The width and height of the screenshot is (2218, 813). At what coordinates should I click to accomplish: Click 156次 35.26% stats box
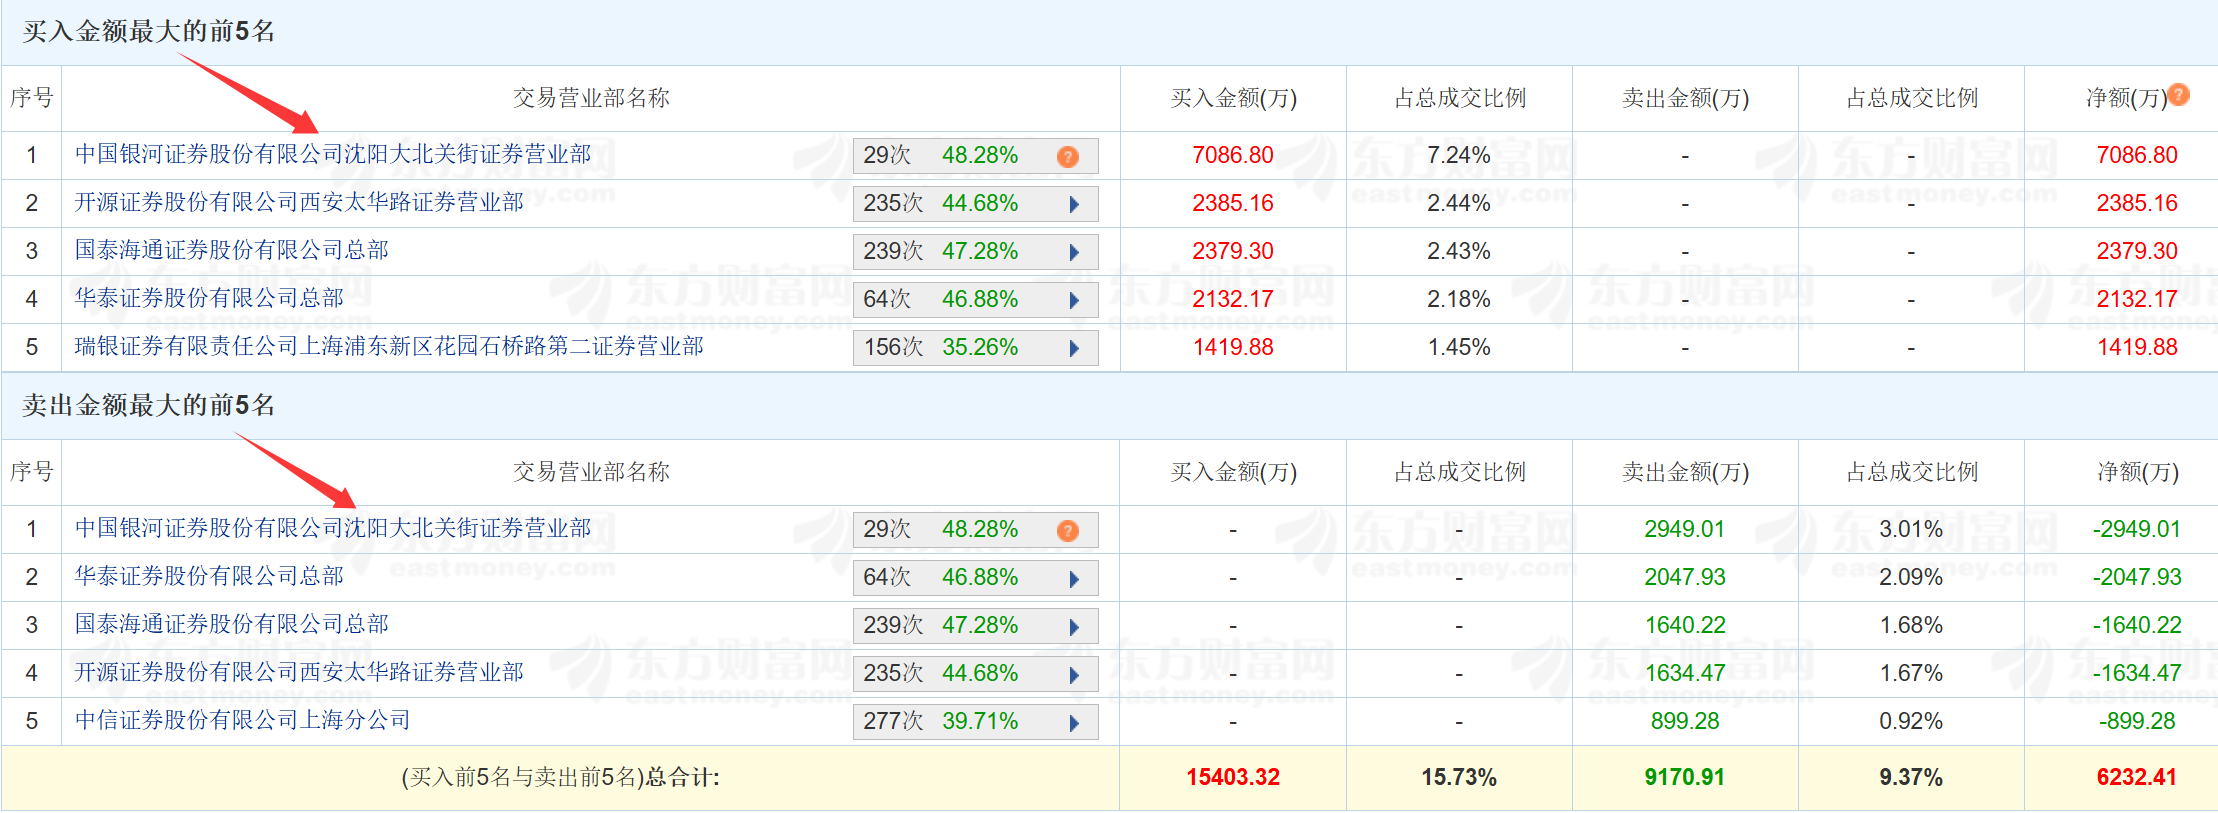(x=975, y=348)
